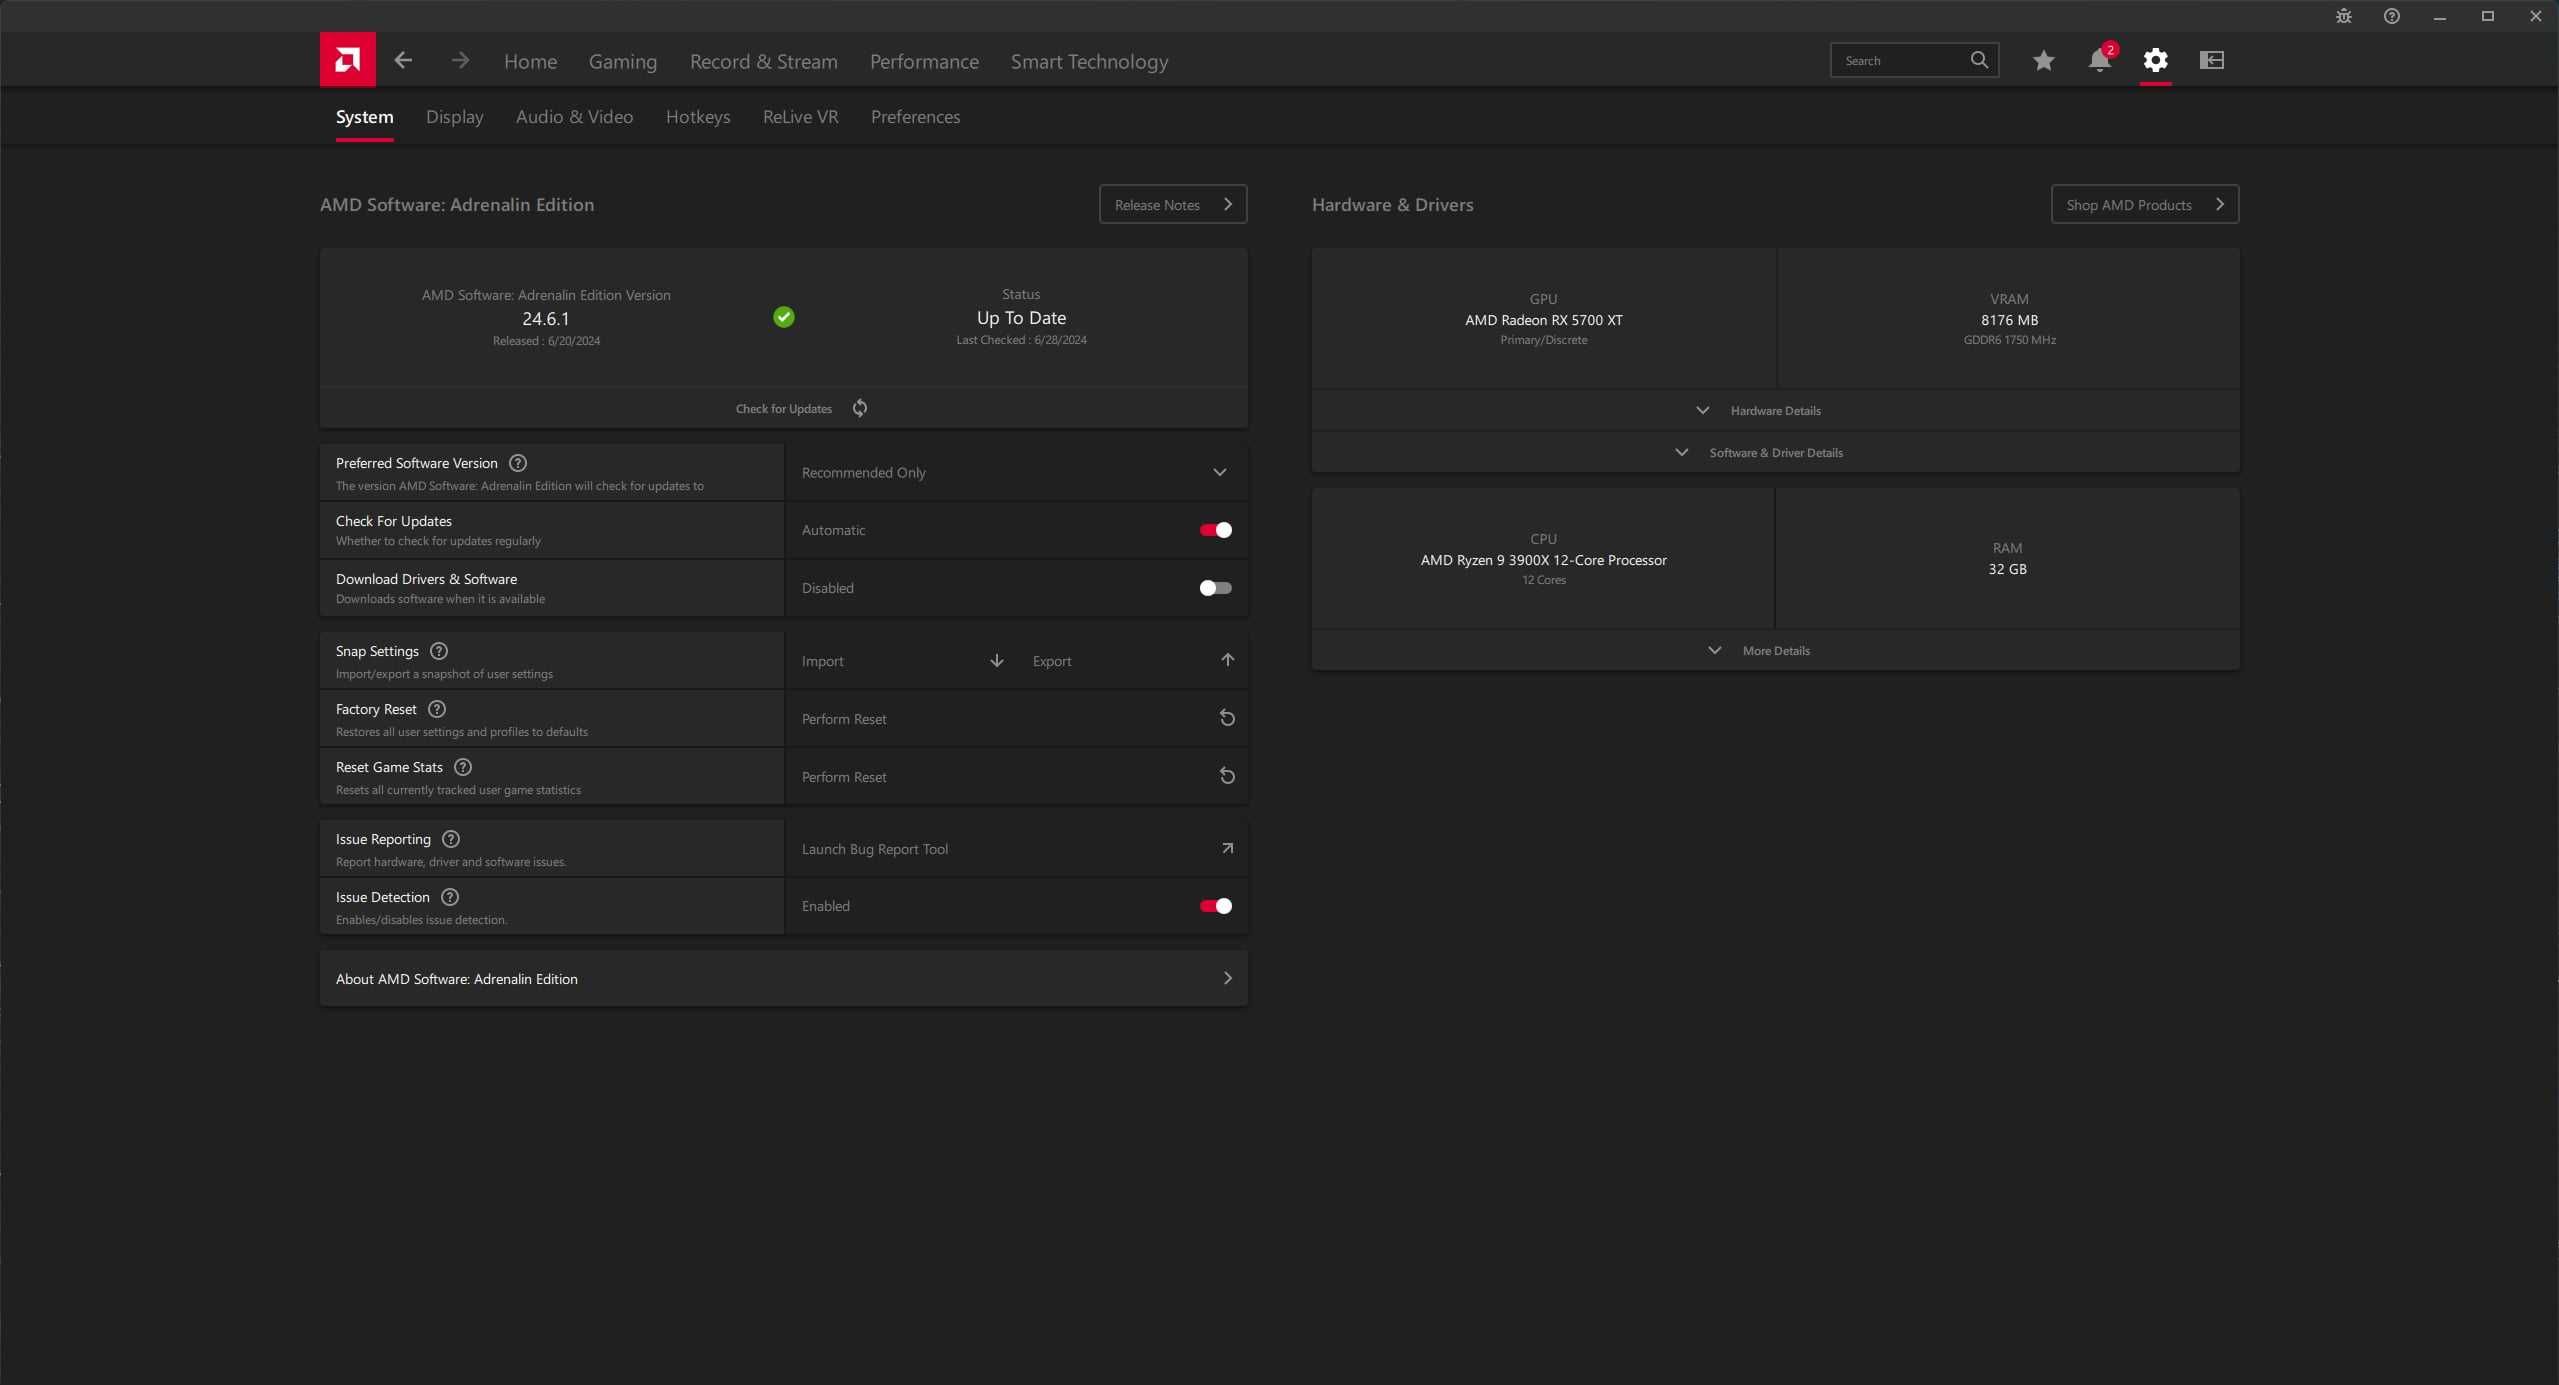Expand Hardware Details
Viewport: 2559px width, 1385px height.
(x=1775, y=411)
